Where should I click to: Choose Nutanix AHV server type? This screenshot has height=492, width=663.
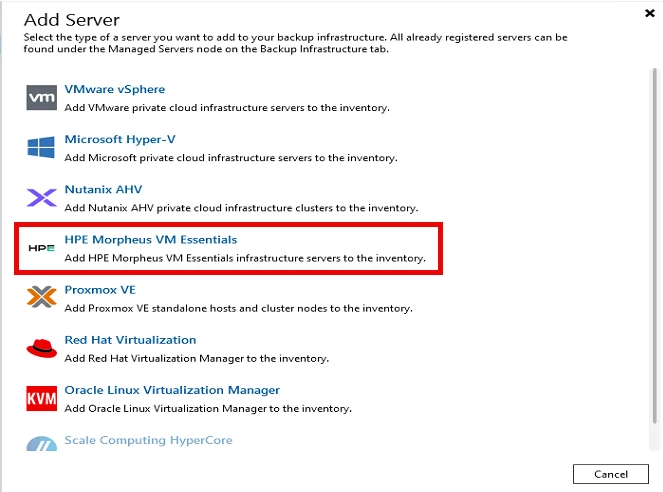103,189
